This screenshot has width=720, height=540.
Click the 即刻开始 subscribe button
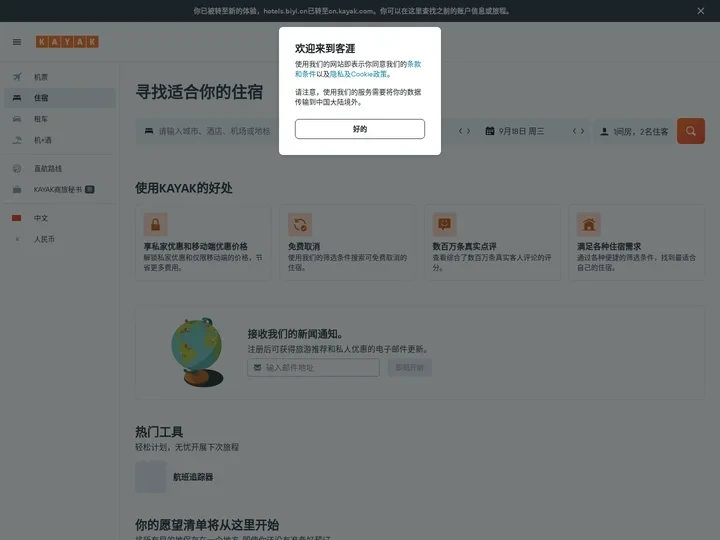[410, 367]
